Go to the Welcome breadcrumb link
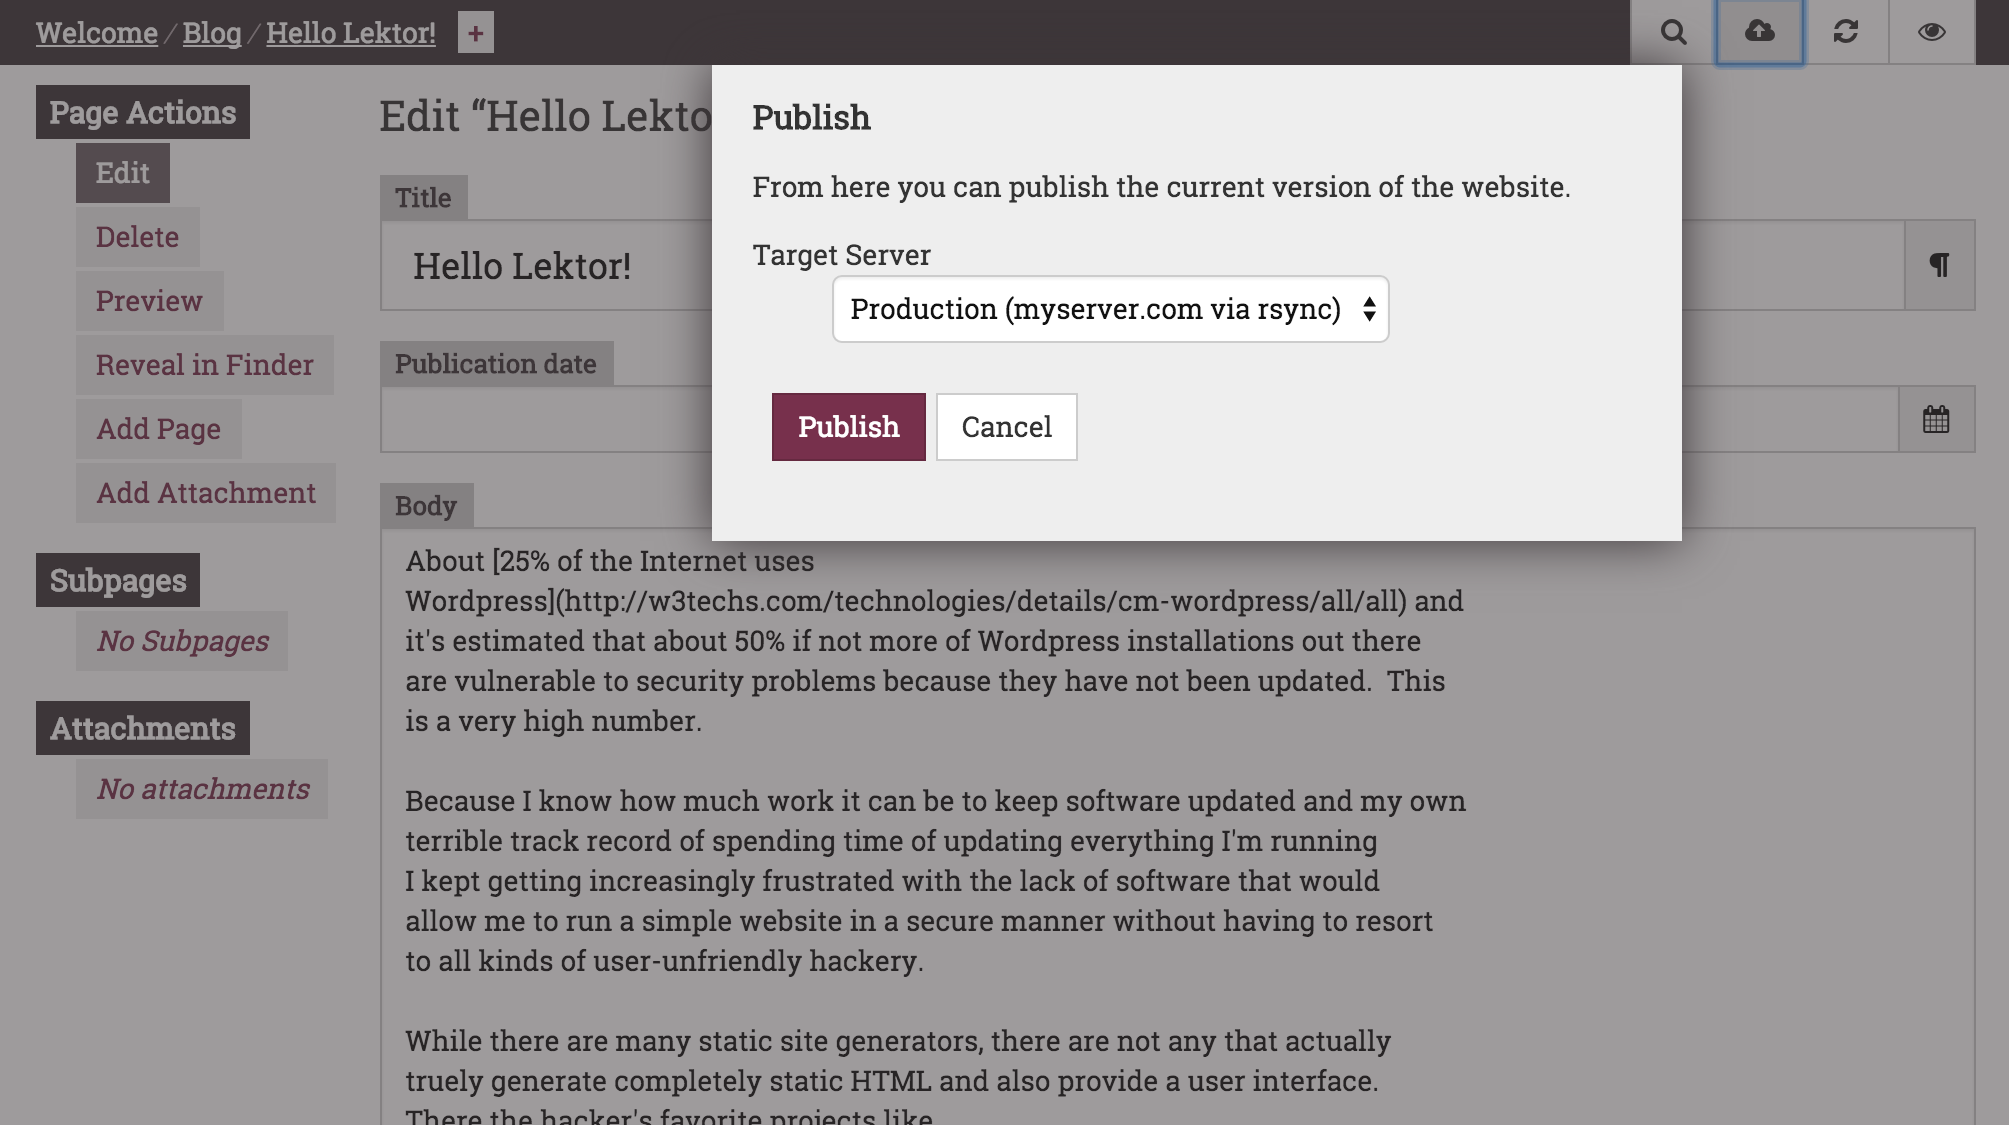2009x1125 pixels. point(97,33)
